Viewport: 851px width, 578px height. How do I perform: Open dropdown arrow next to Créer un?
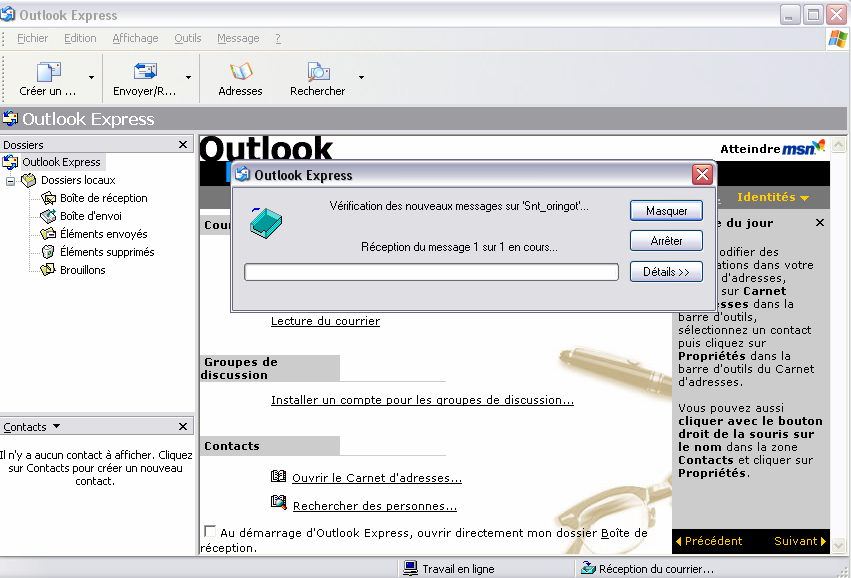(91, 77)
